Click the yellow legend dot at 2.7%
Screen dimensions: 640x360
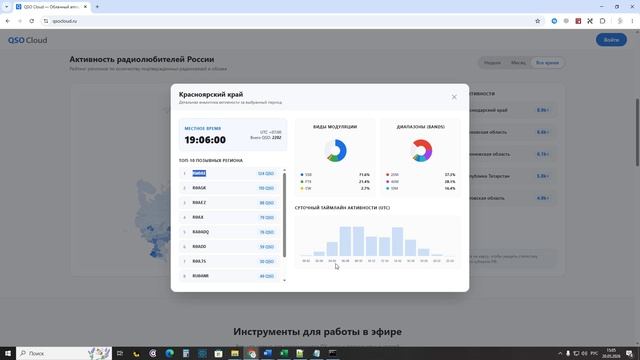coord(302,189)
